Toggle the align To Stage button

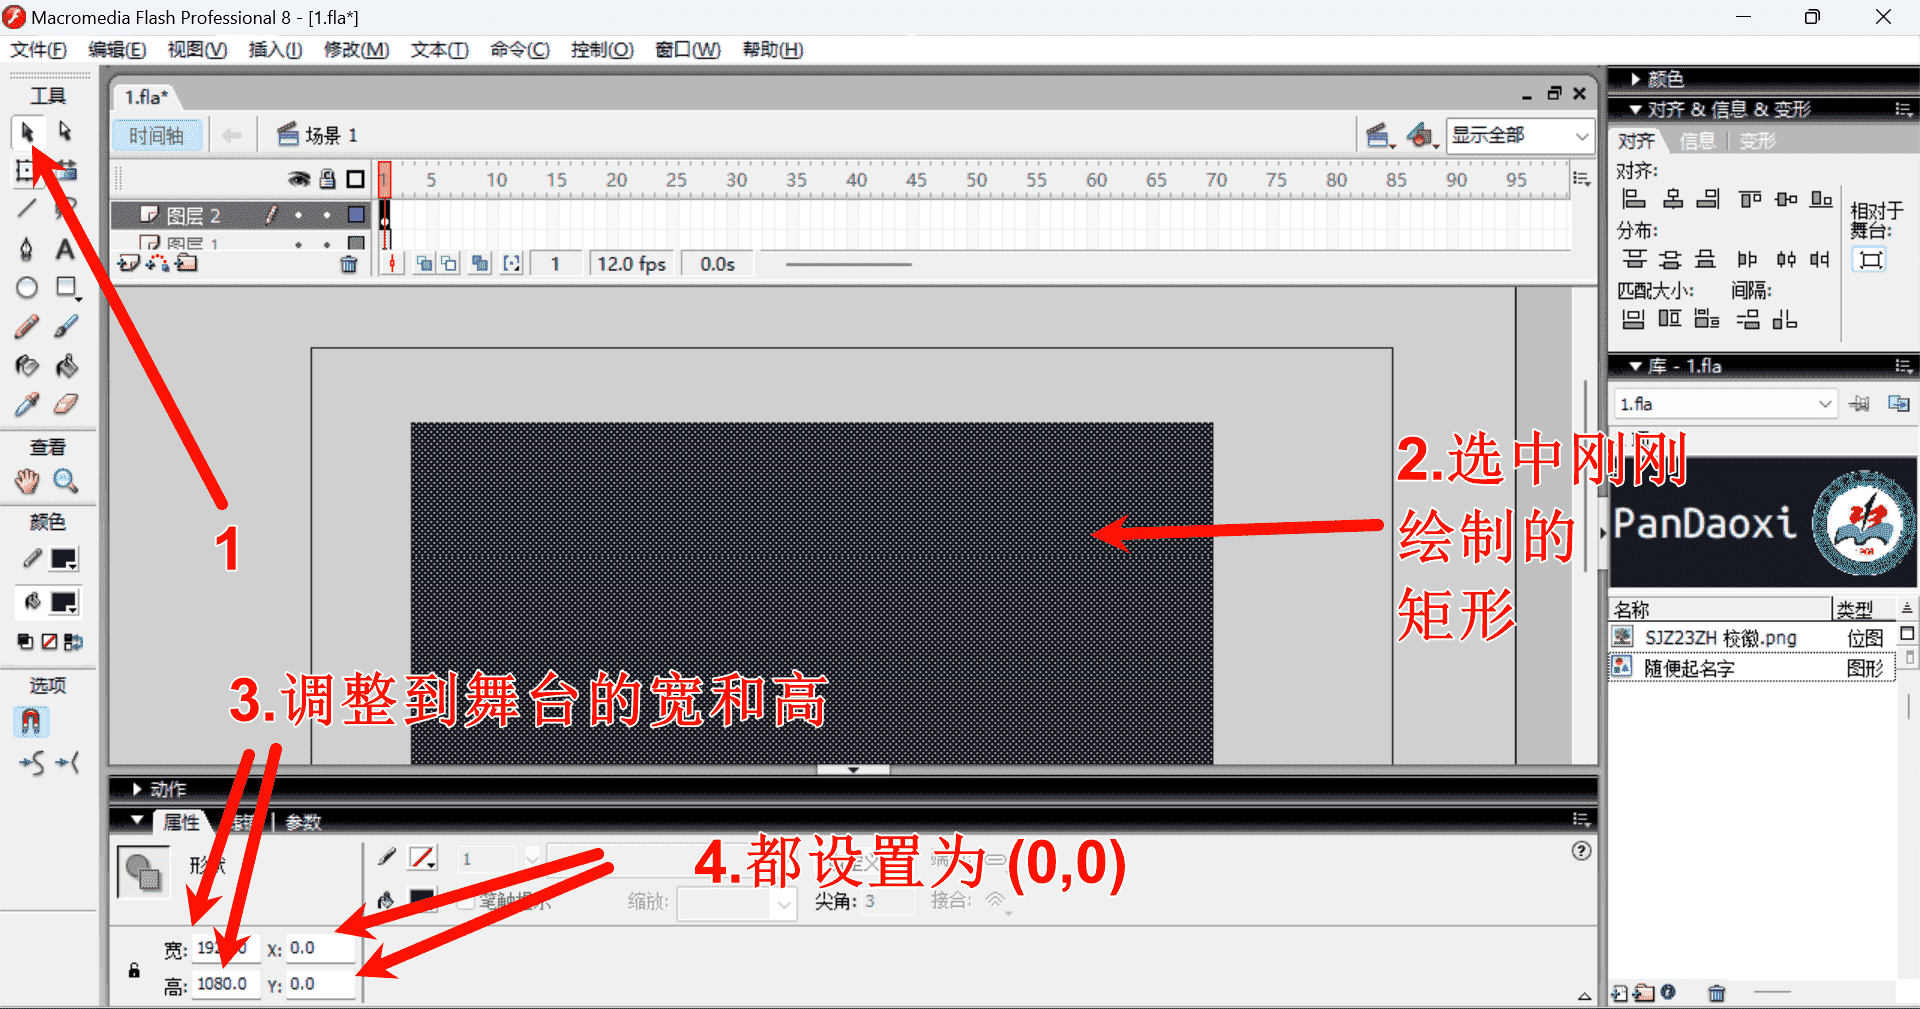[1870, 260]
